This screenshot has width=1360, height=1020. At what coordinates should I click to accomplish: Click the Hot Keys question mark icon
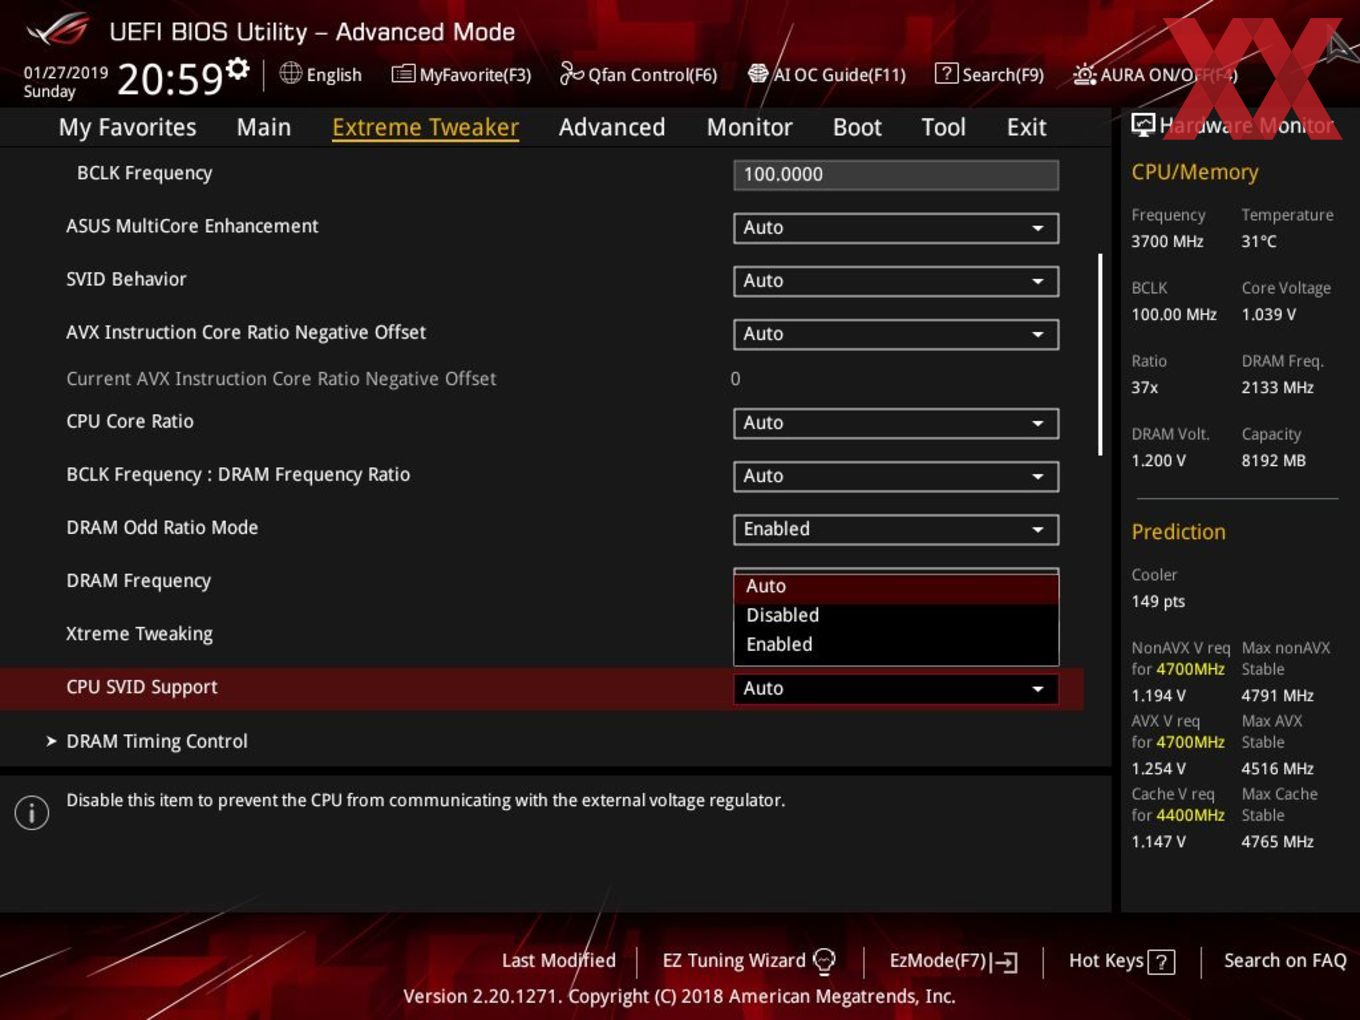coord(1161,962)
